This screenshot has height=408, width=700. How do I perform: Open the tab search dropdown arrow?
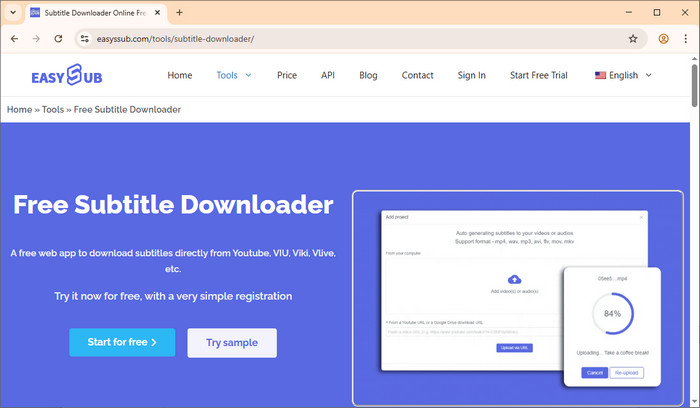[x=13, y=12]
